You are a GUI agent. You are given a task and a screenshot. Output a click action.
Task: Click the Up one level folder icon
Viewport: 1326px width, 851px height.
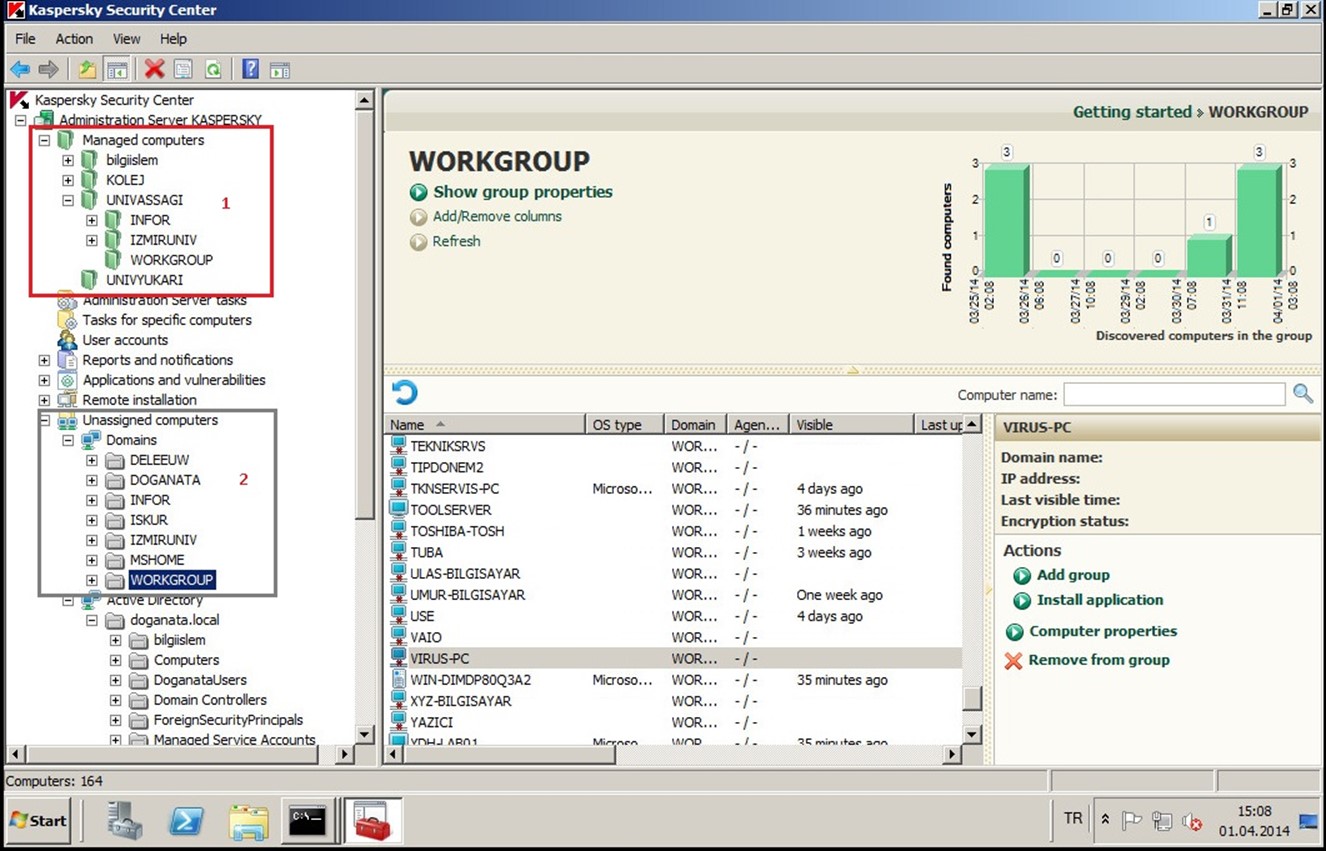coord(88,69)
